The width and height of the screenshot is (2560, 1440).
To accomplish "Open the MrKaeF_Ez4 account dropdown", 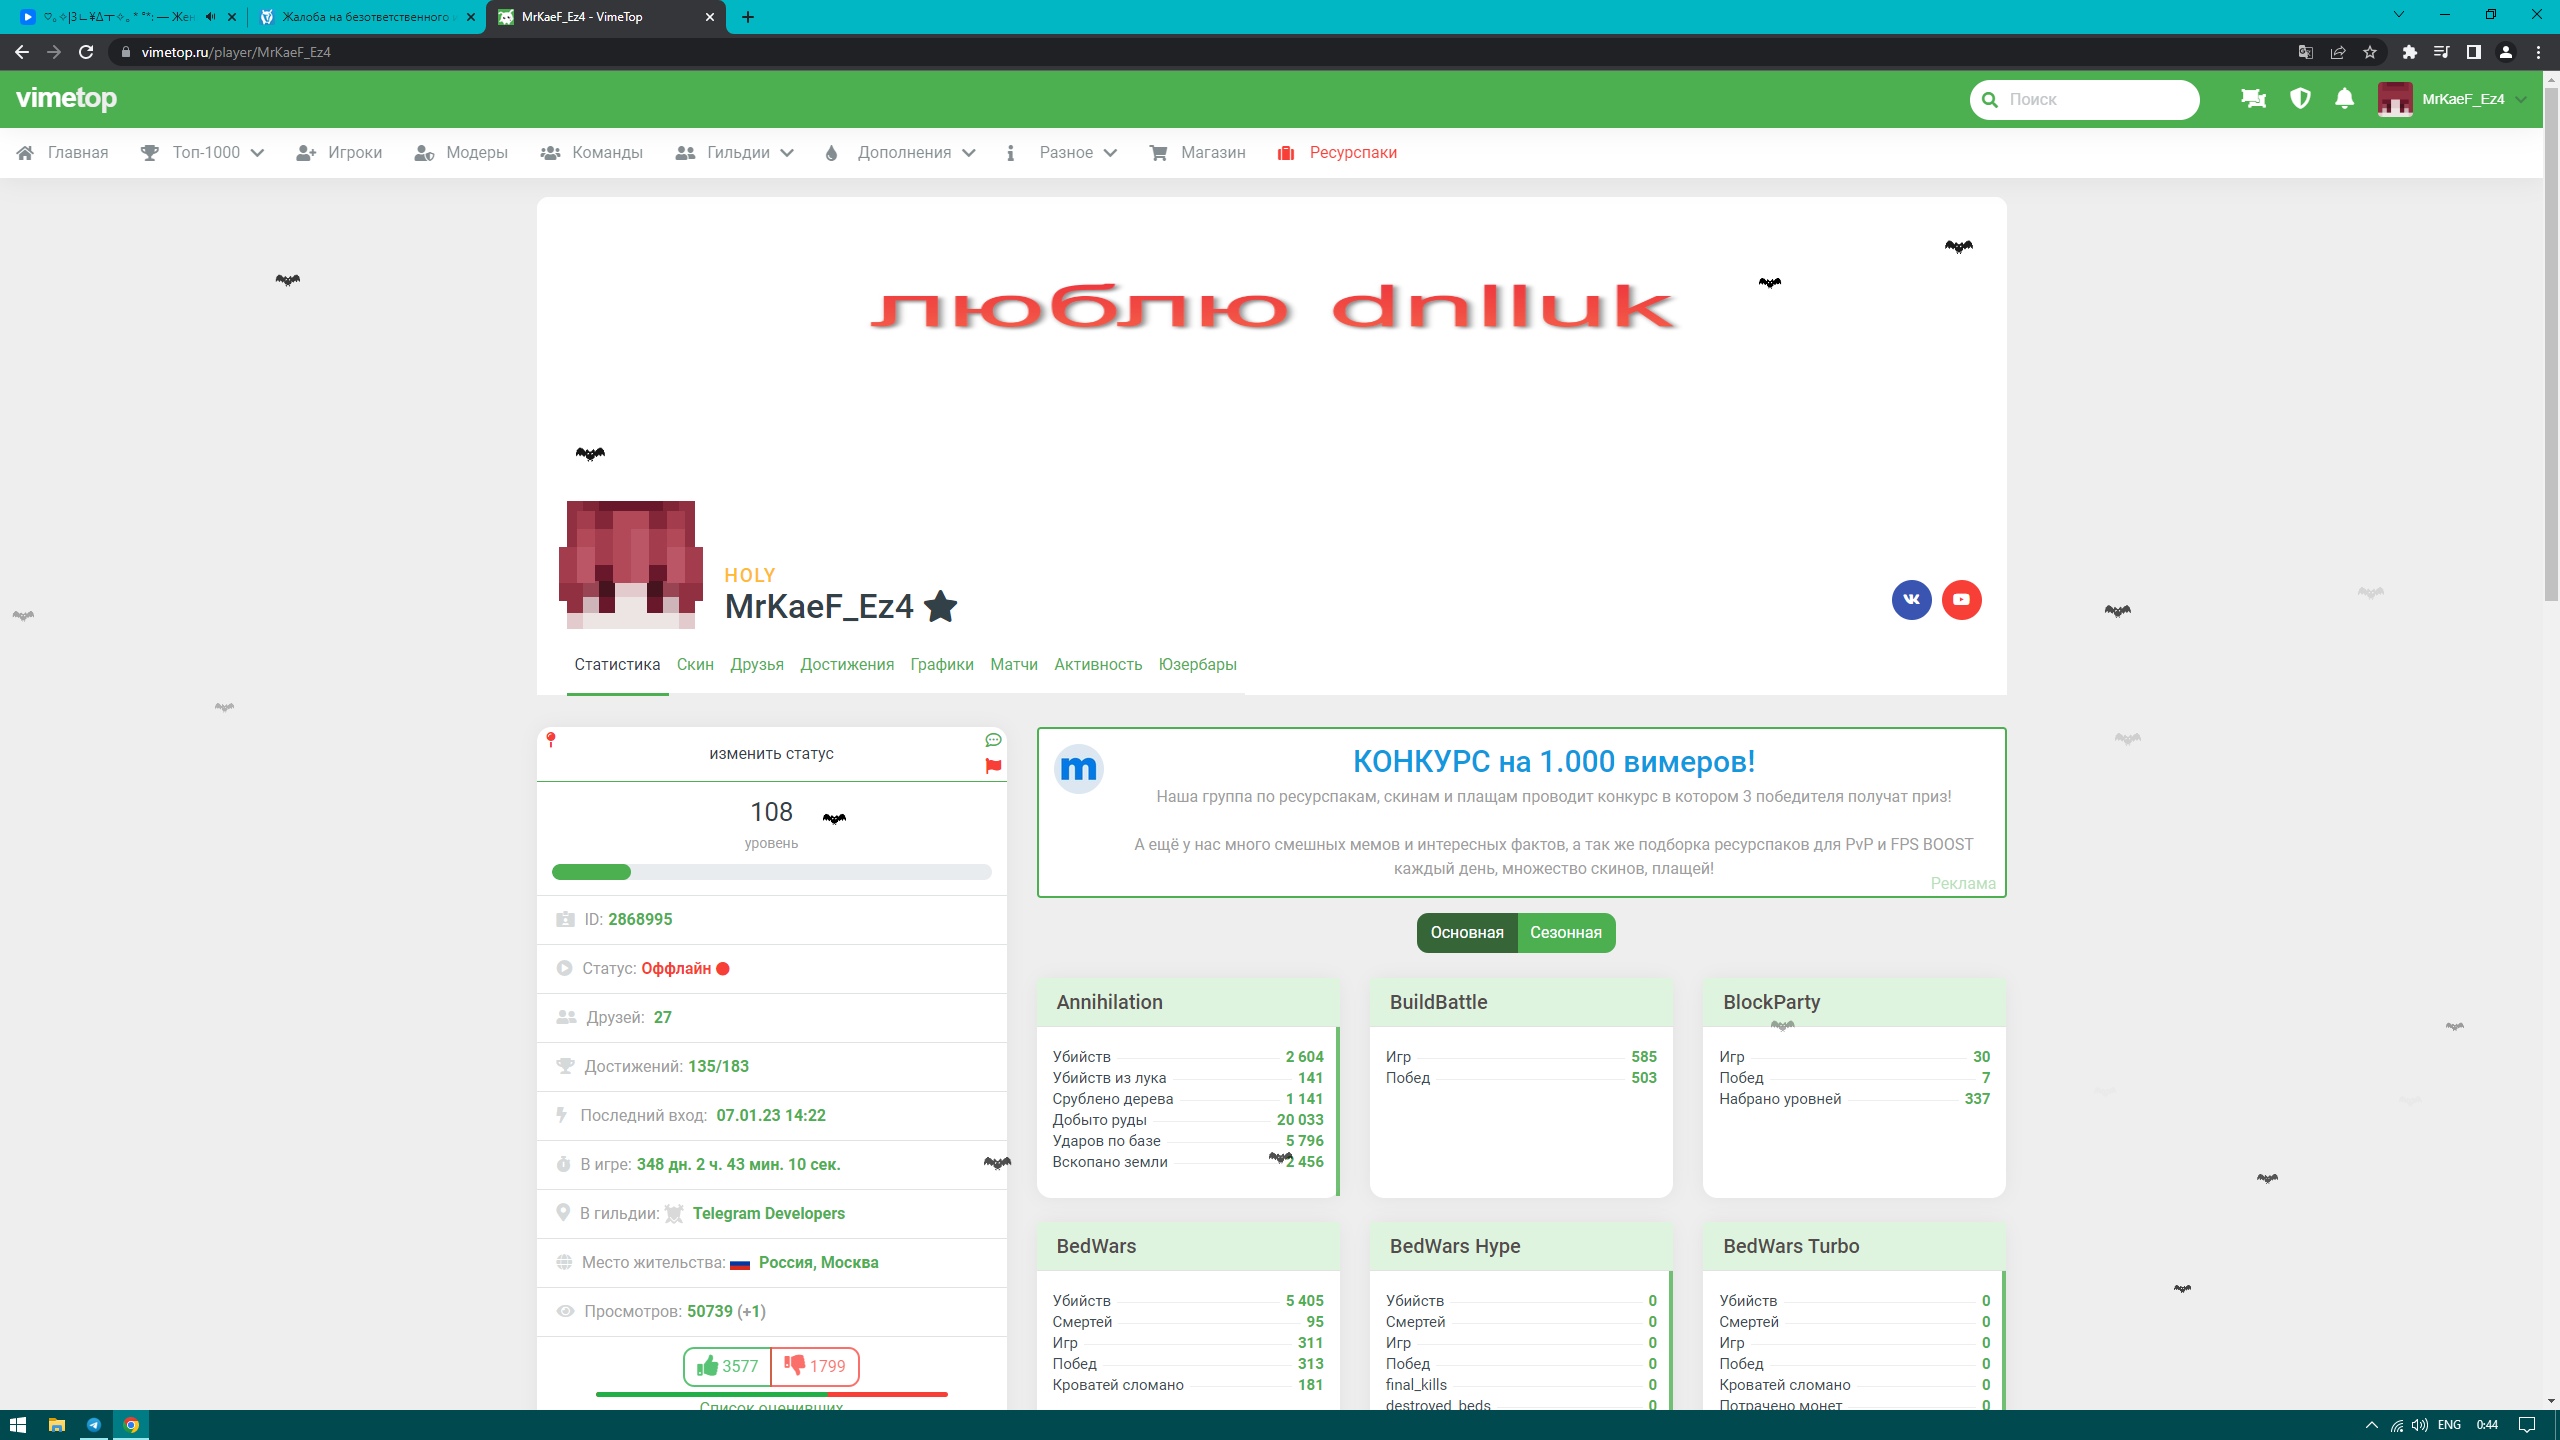I will [2453, 99].
